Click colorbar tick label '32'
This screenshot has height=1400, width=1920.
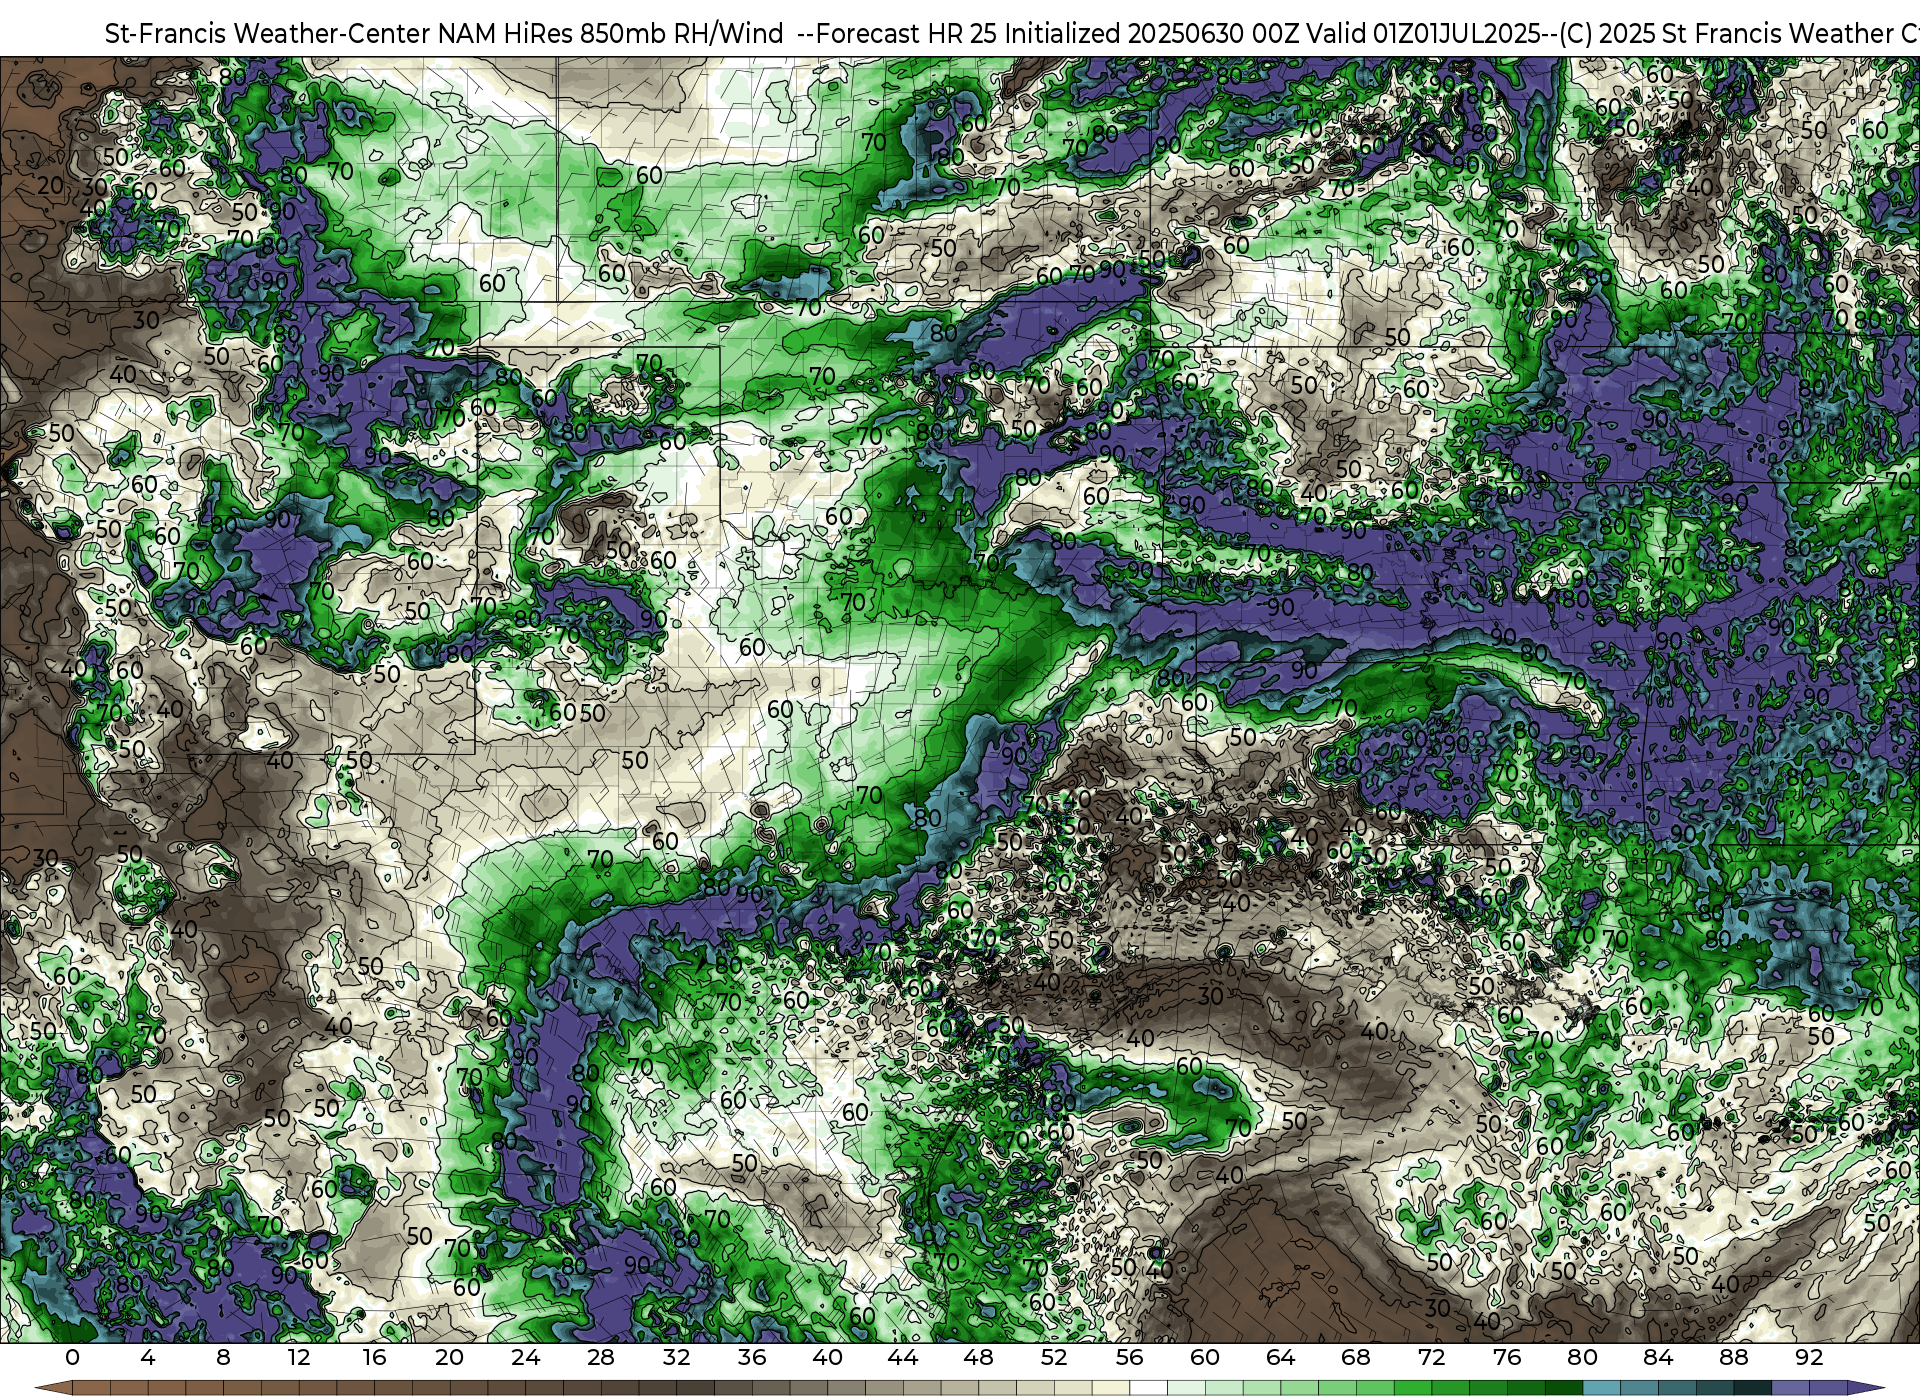pyautogui.click(x=676, y=1358)
